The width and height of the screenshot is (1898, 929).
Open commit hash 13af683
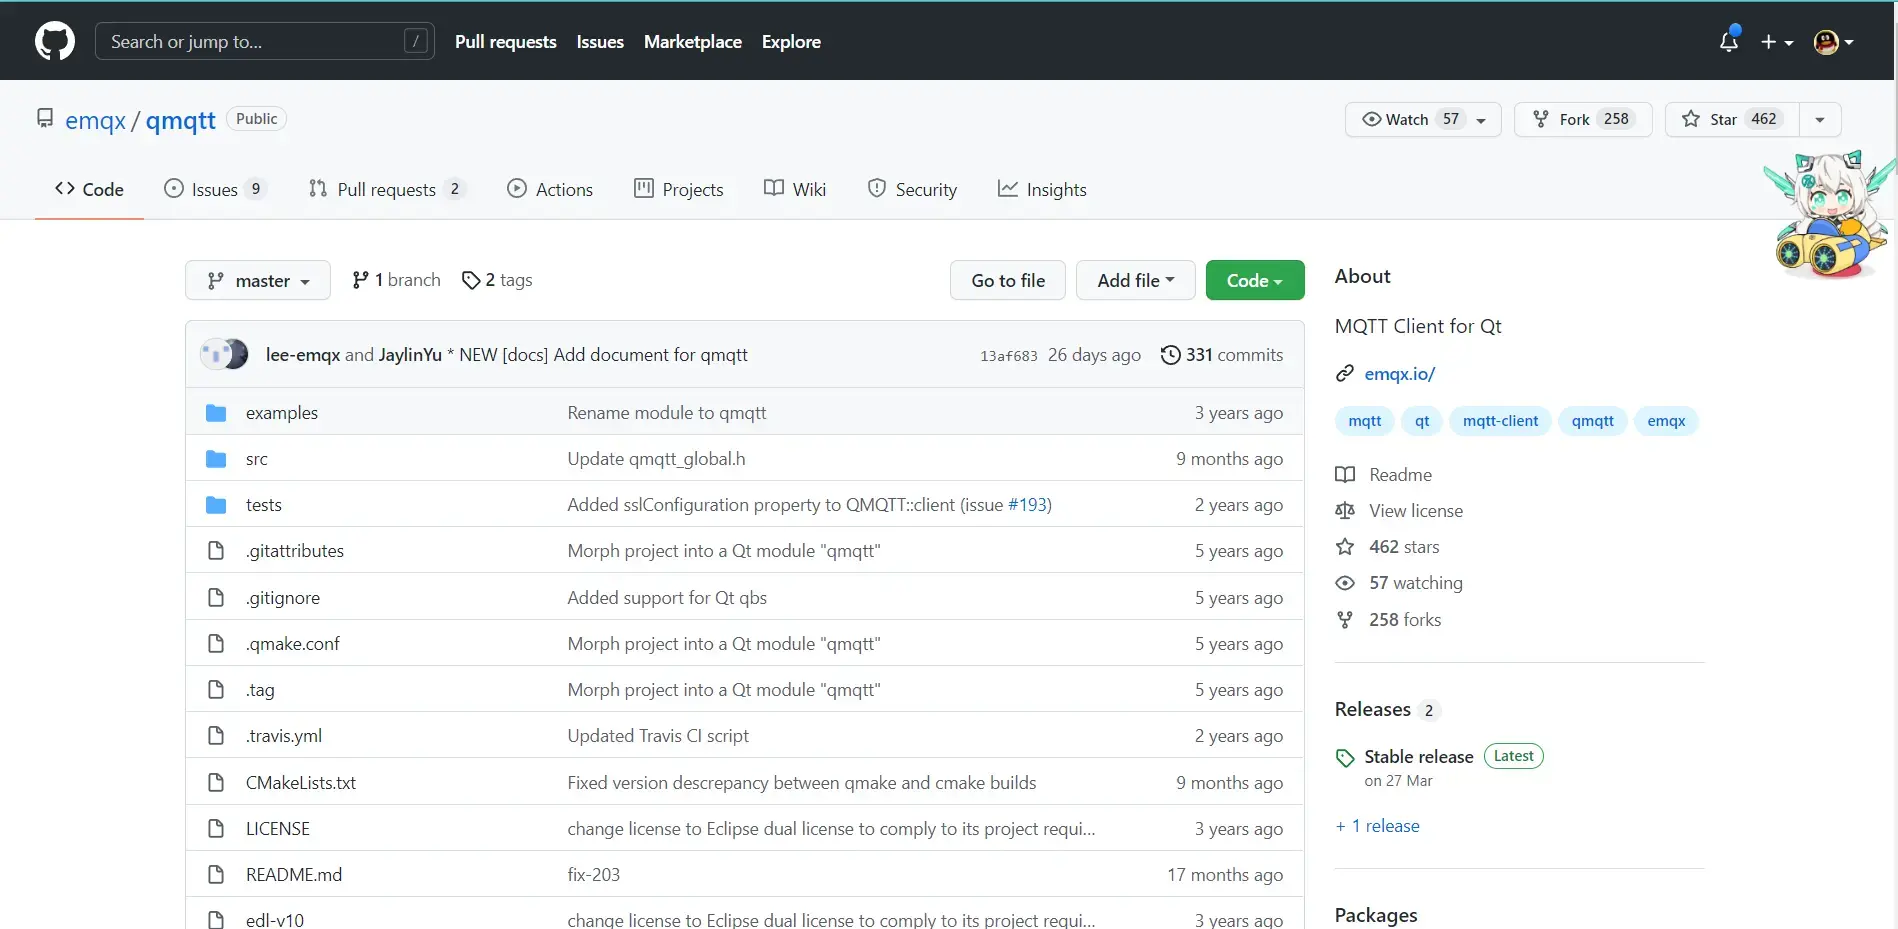1009,356
